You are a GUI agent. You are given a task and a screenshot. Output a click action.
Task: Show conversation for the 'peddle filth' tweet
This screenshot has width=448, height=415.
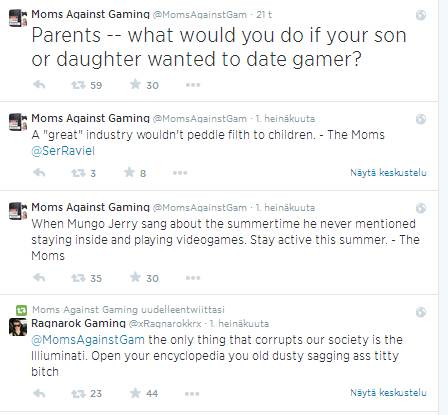388,173
